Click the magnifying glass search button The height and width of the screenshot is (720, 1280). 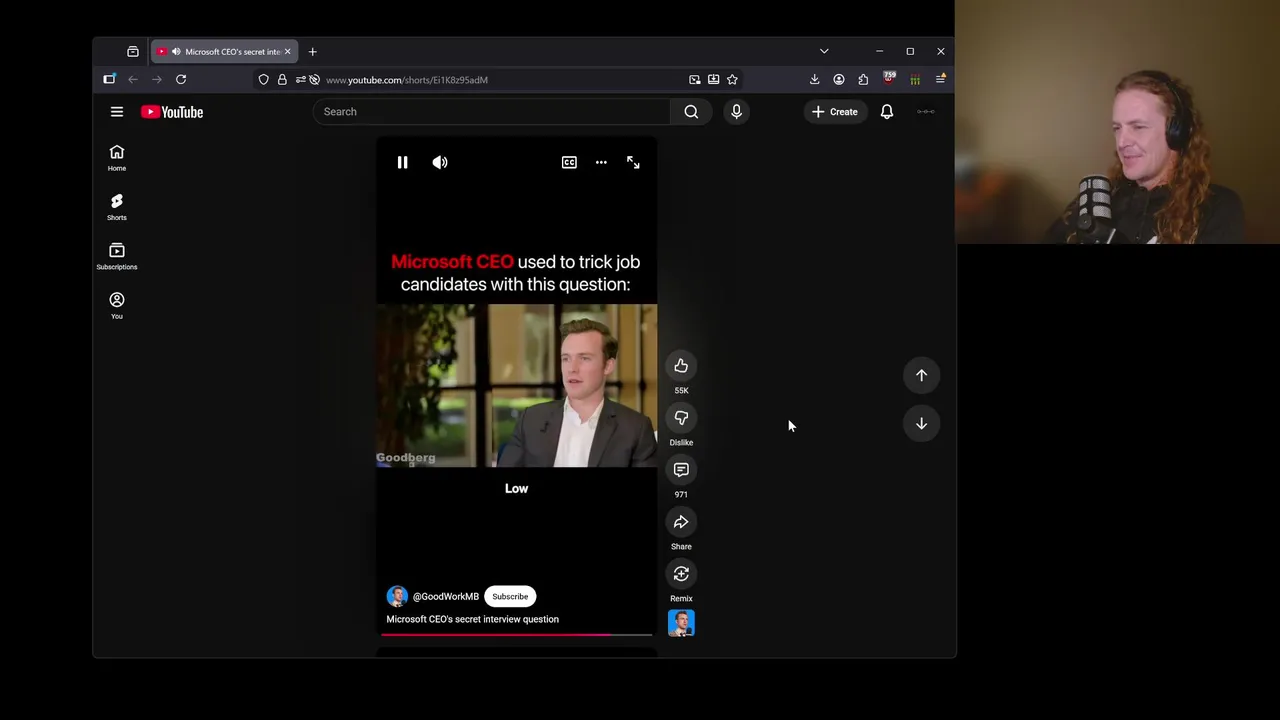pos(691,112)
